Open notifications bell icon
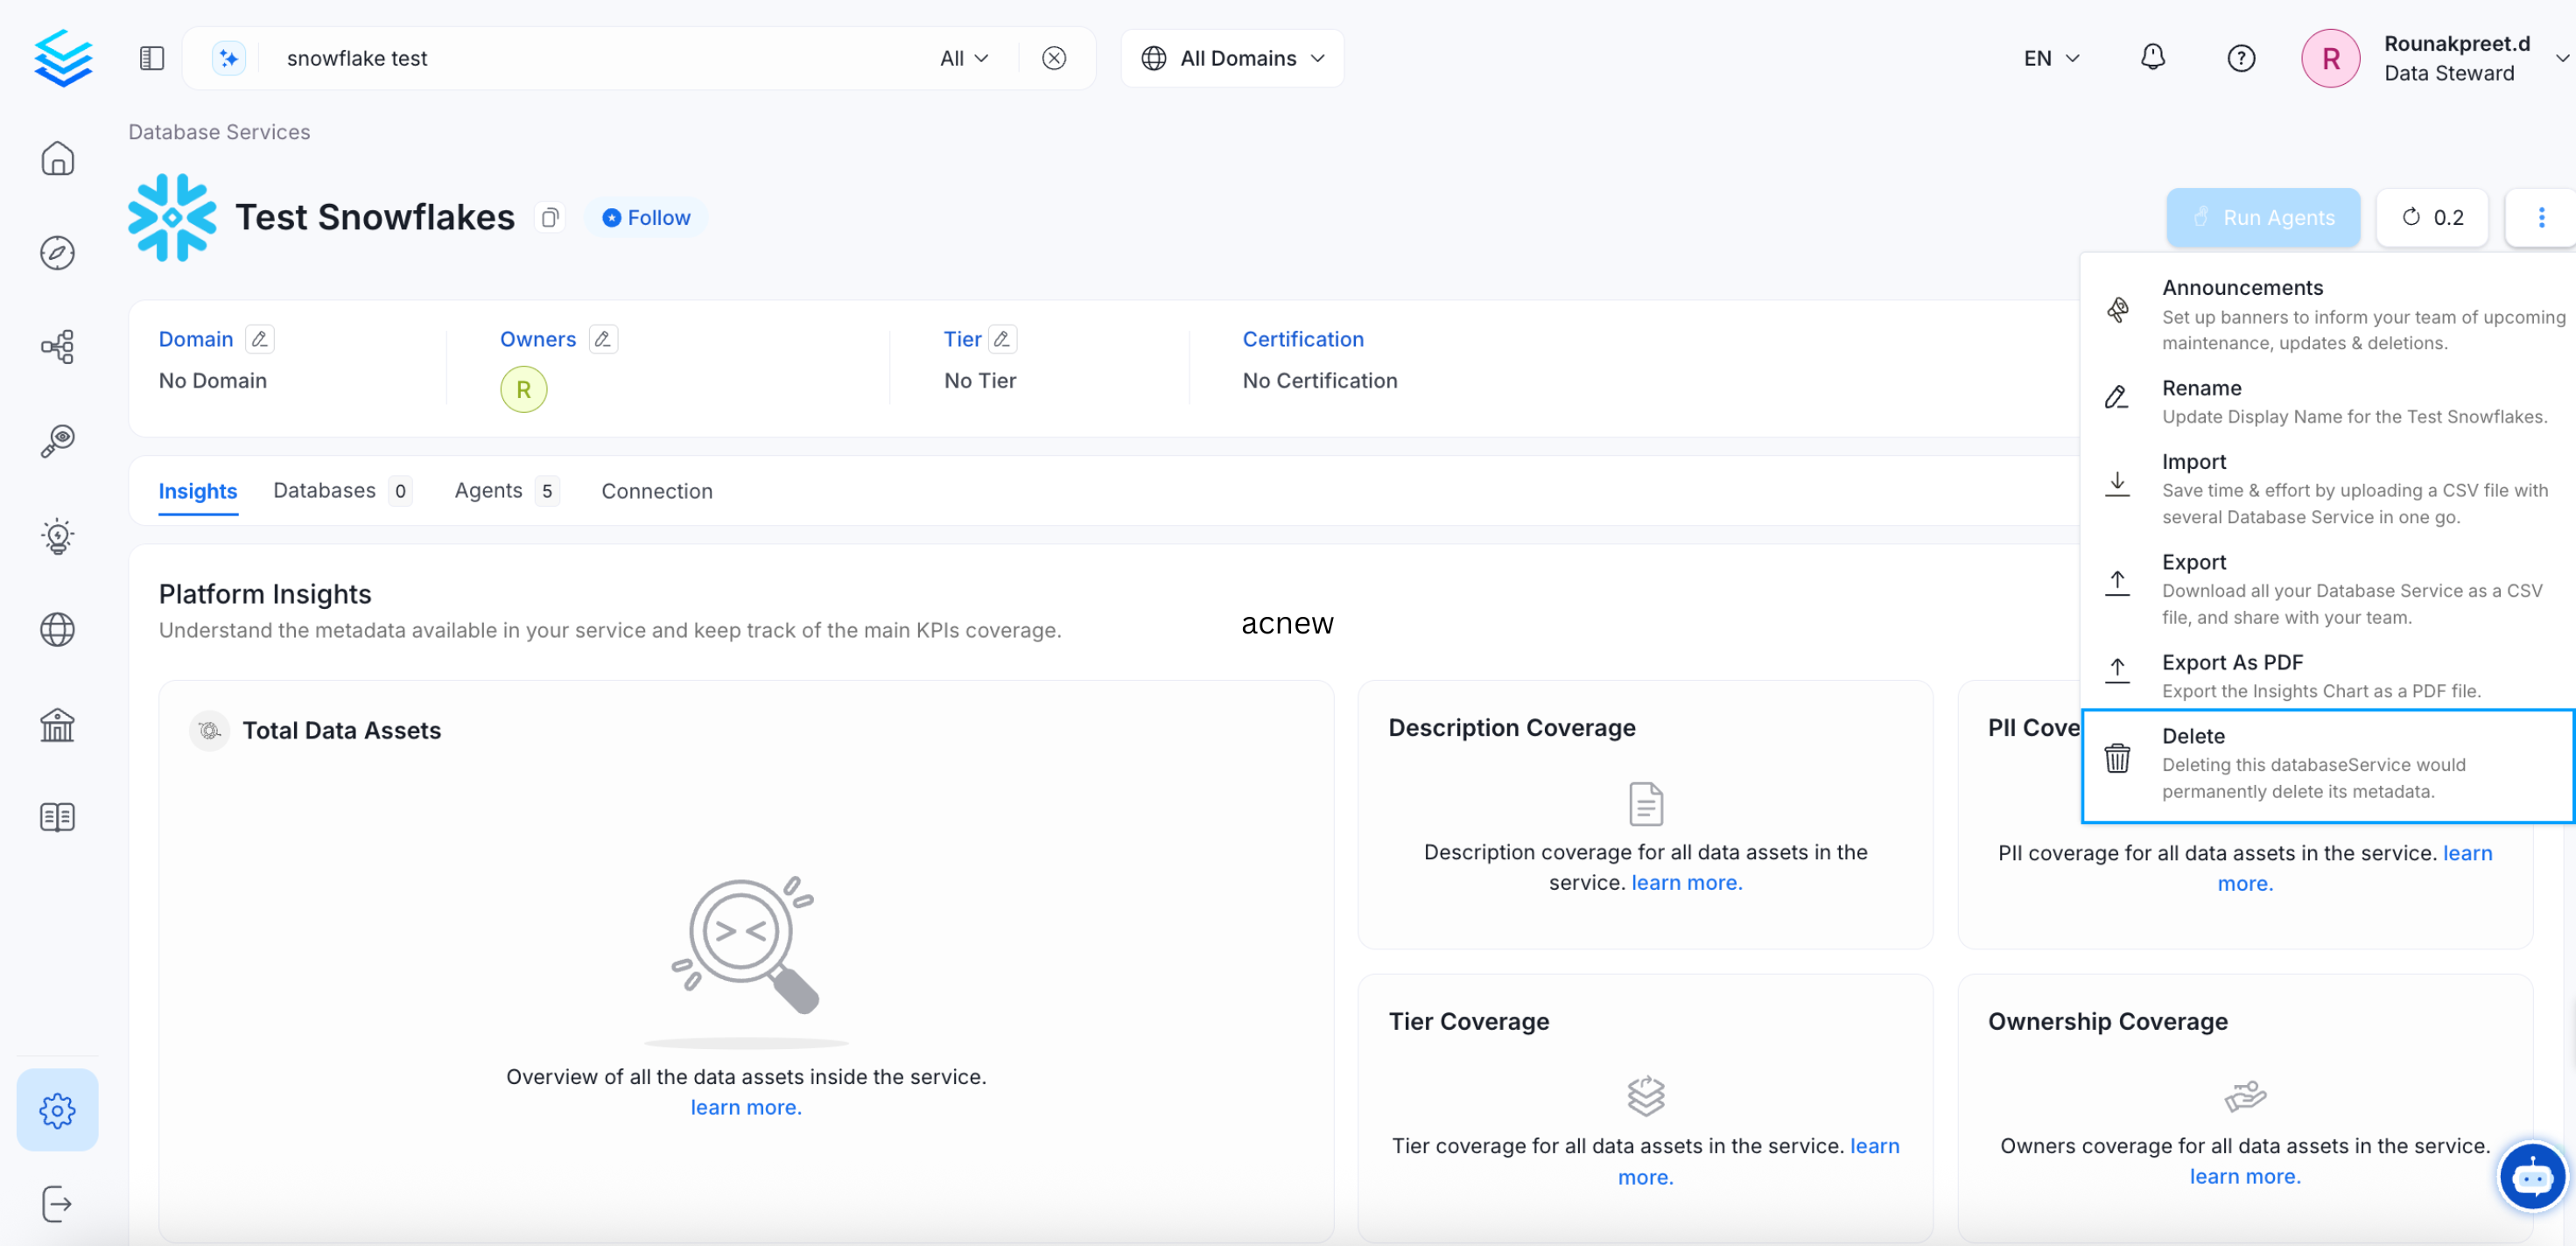This screenshot has height=1246, width=2576. point(2152,58)
